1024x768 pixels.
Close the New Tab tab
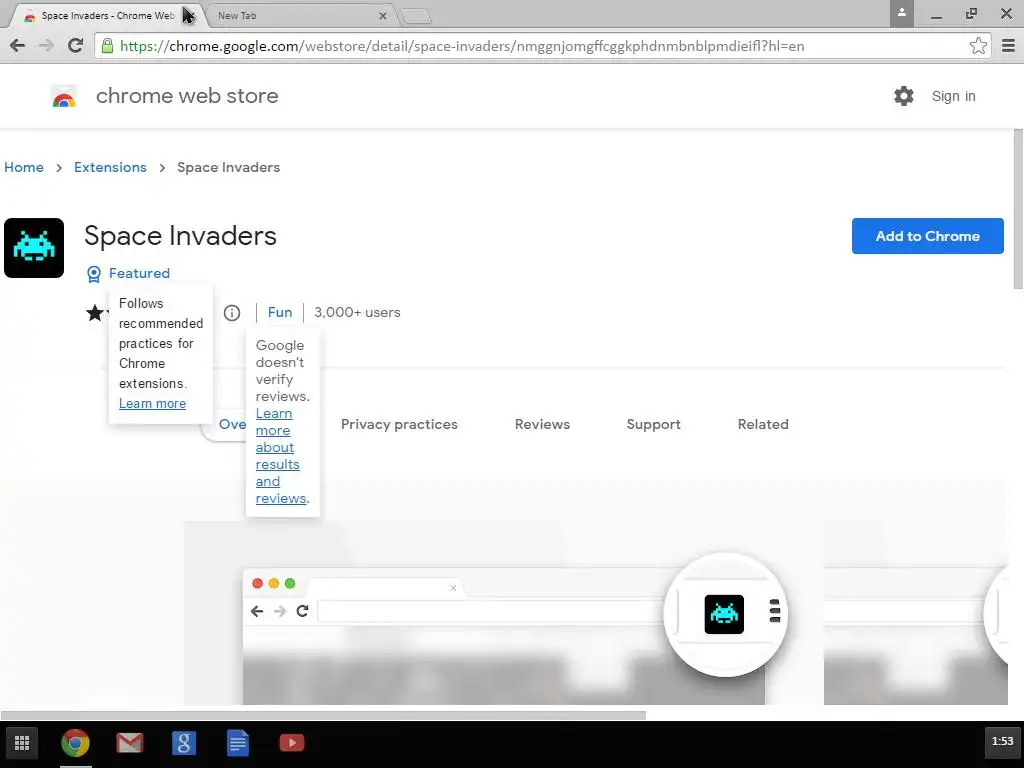[383, 16]
